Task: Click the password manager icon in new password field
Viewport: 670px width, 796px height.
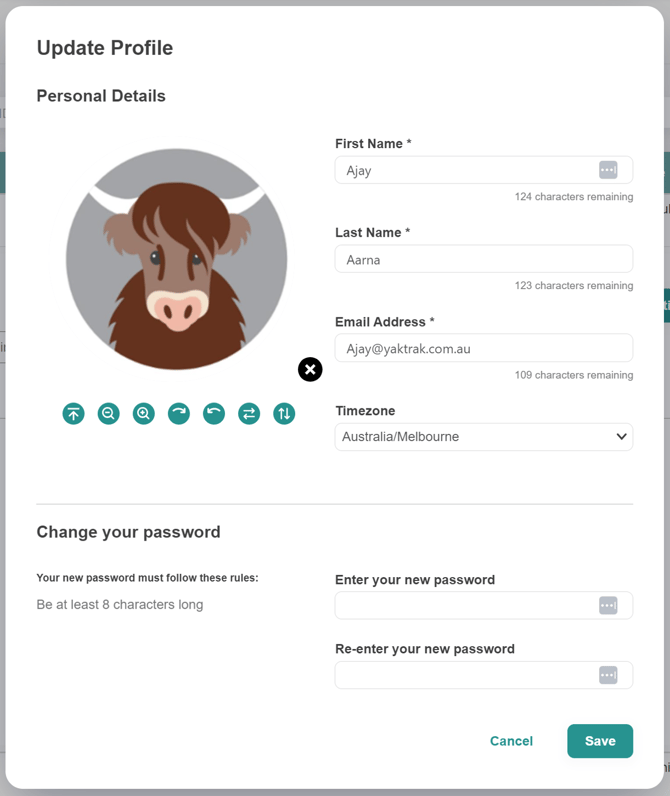Action: point(608,605)
